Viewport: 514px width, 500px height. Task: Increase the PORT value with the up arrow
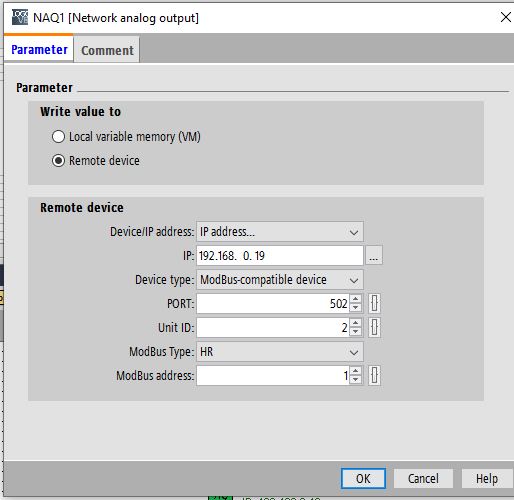click(356, 299)
